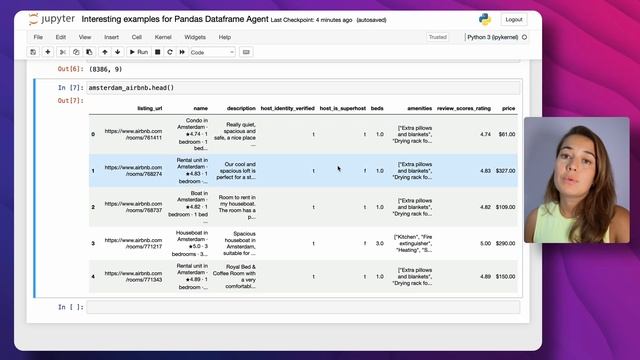Click the $150.00 price cell
The image size is (640, 360).
point(505,276)
